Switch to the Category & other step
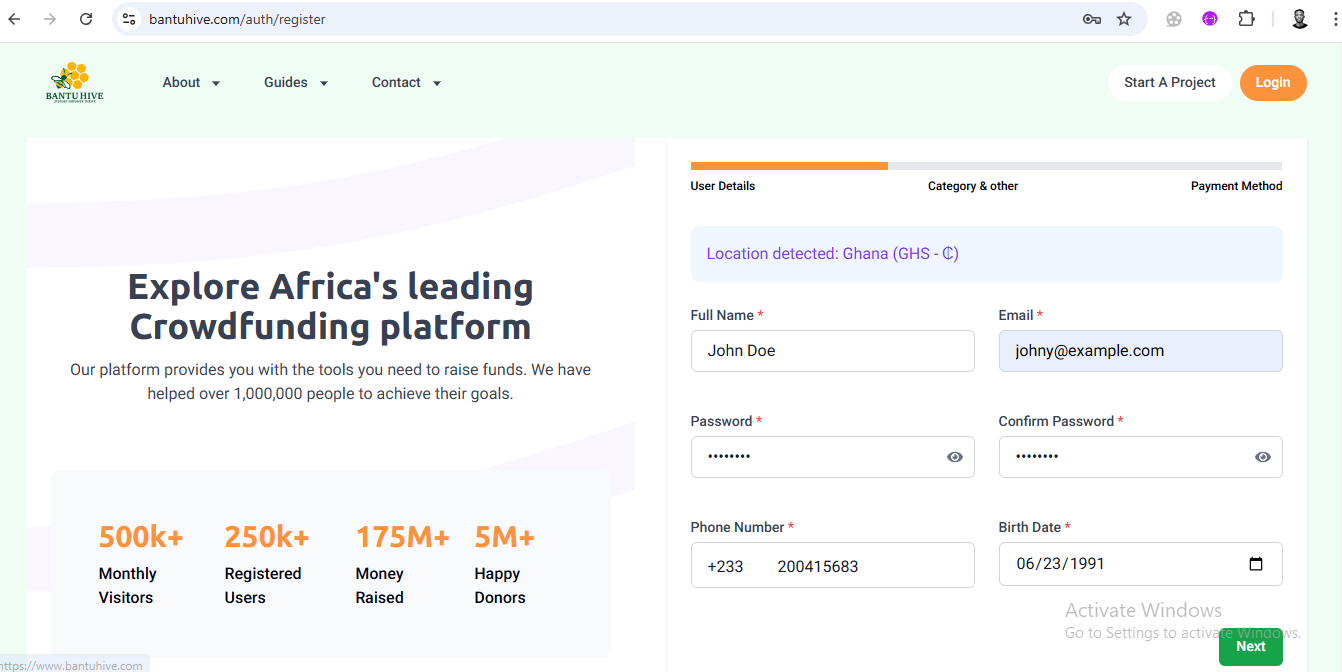Screen dimensions: 1342x672 (x=972, y=185)
